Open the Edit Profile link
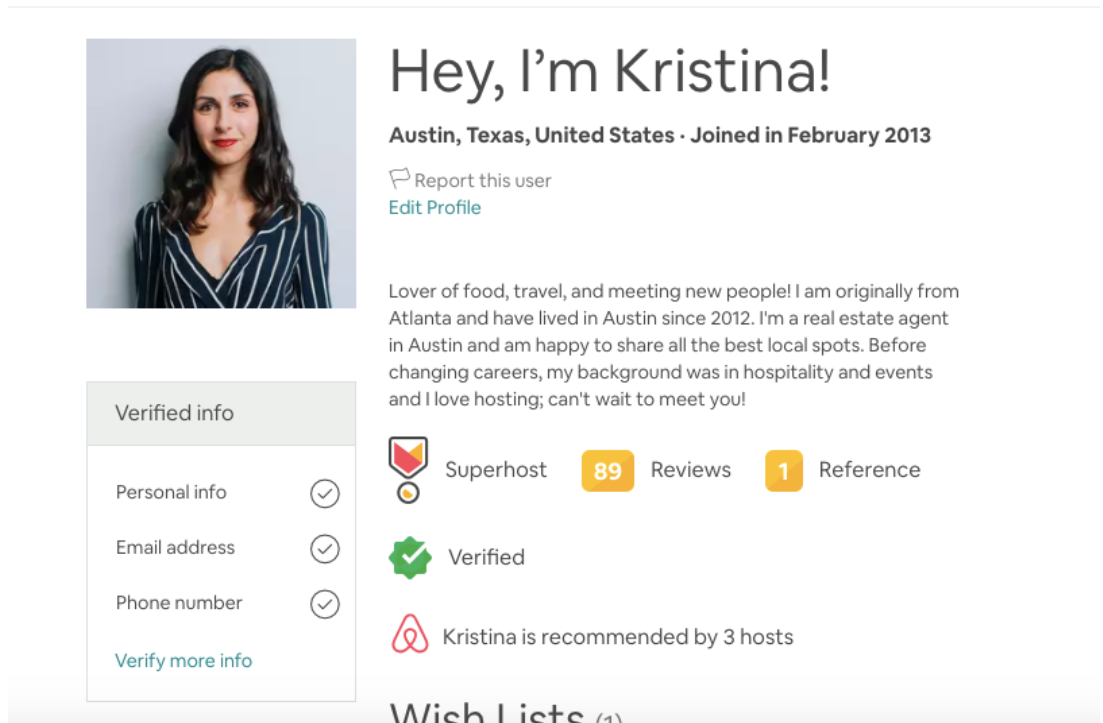 435,207
